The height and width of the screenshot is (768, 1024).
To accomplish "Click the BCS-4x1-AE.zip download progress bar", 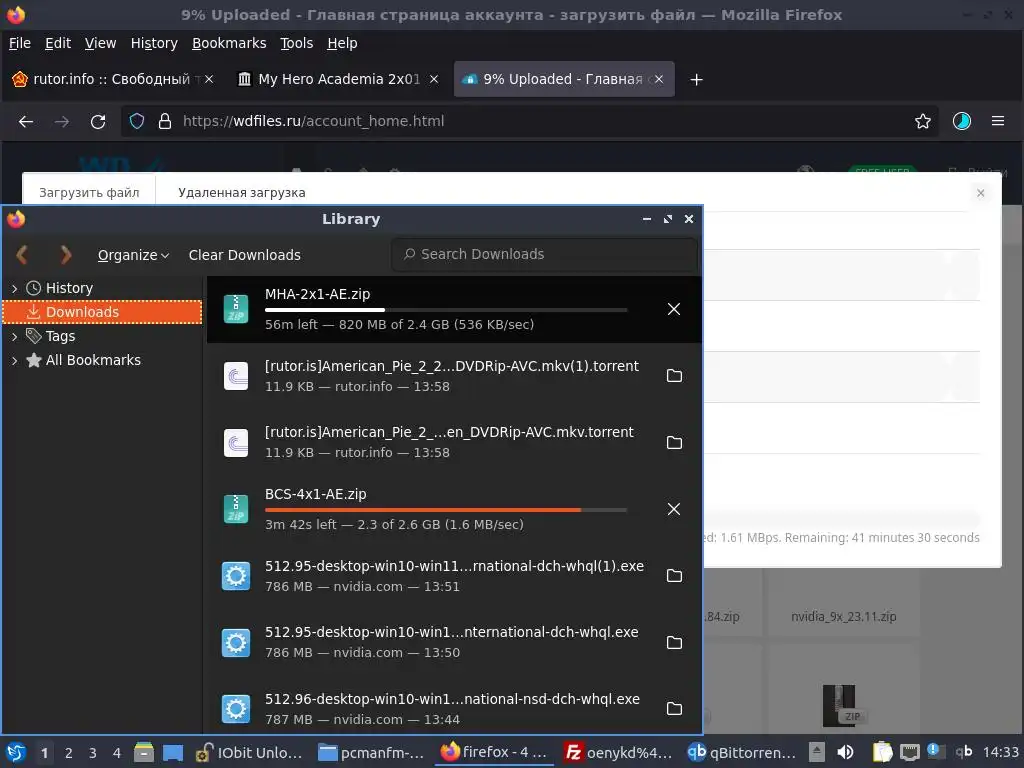I will (446, 509).
